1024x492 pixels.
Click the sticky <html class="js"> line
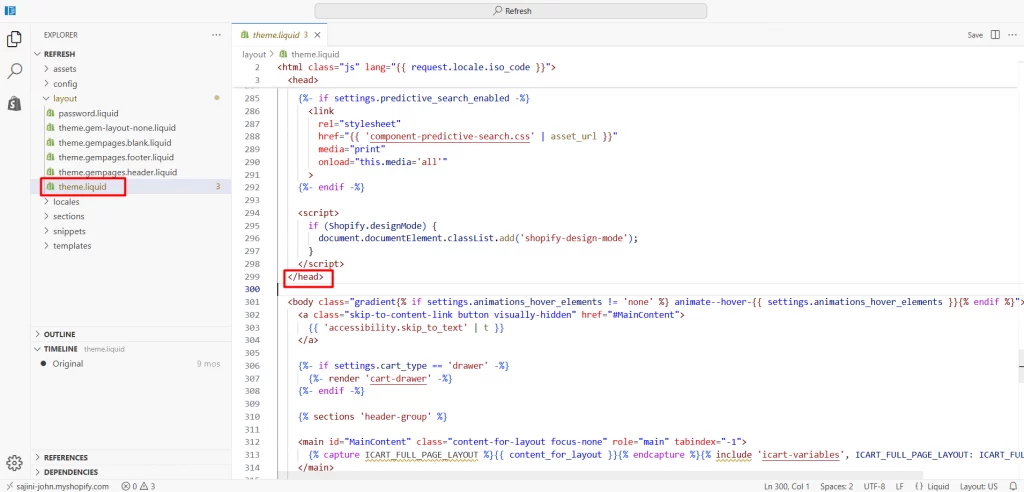416,67
